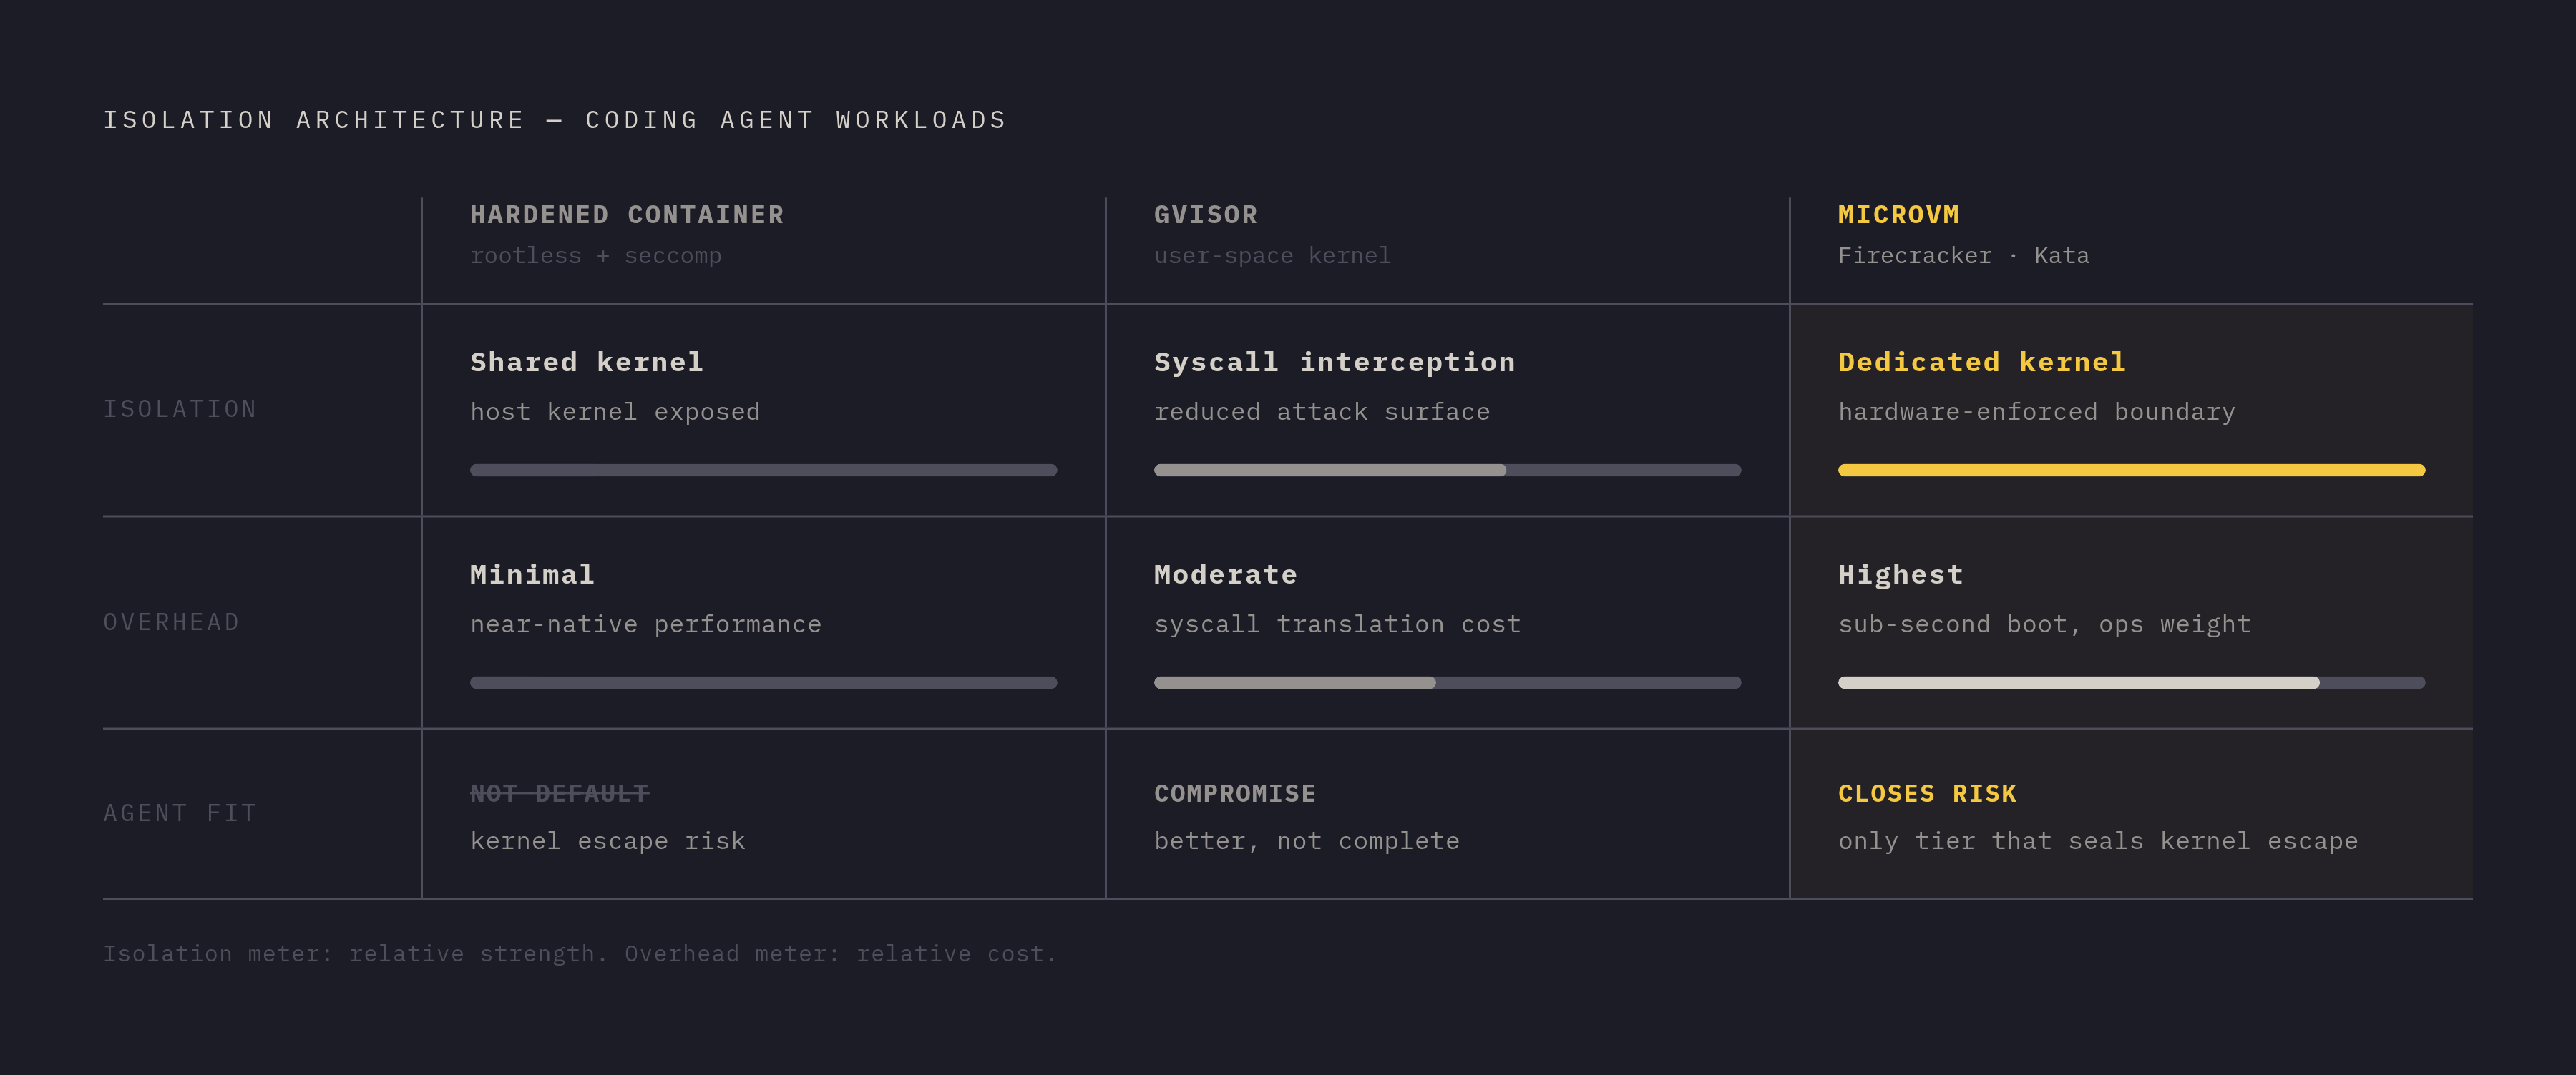Select the 'HARDENED CONTAINER' column header
2576x1075 pixels.
pyautogui.click(x=627, y=215)
